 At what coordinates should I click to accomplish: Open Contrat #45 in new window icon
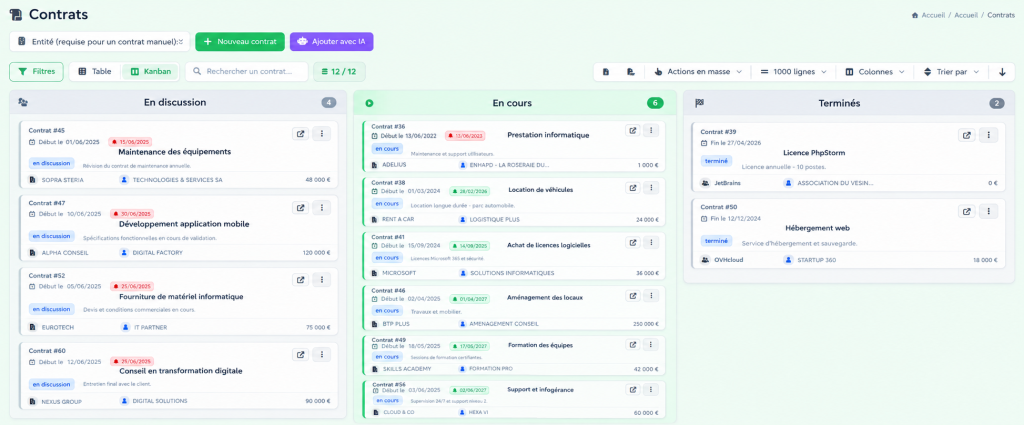[x=300, y=134]
